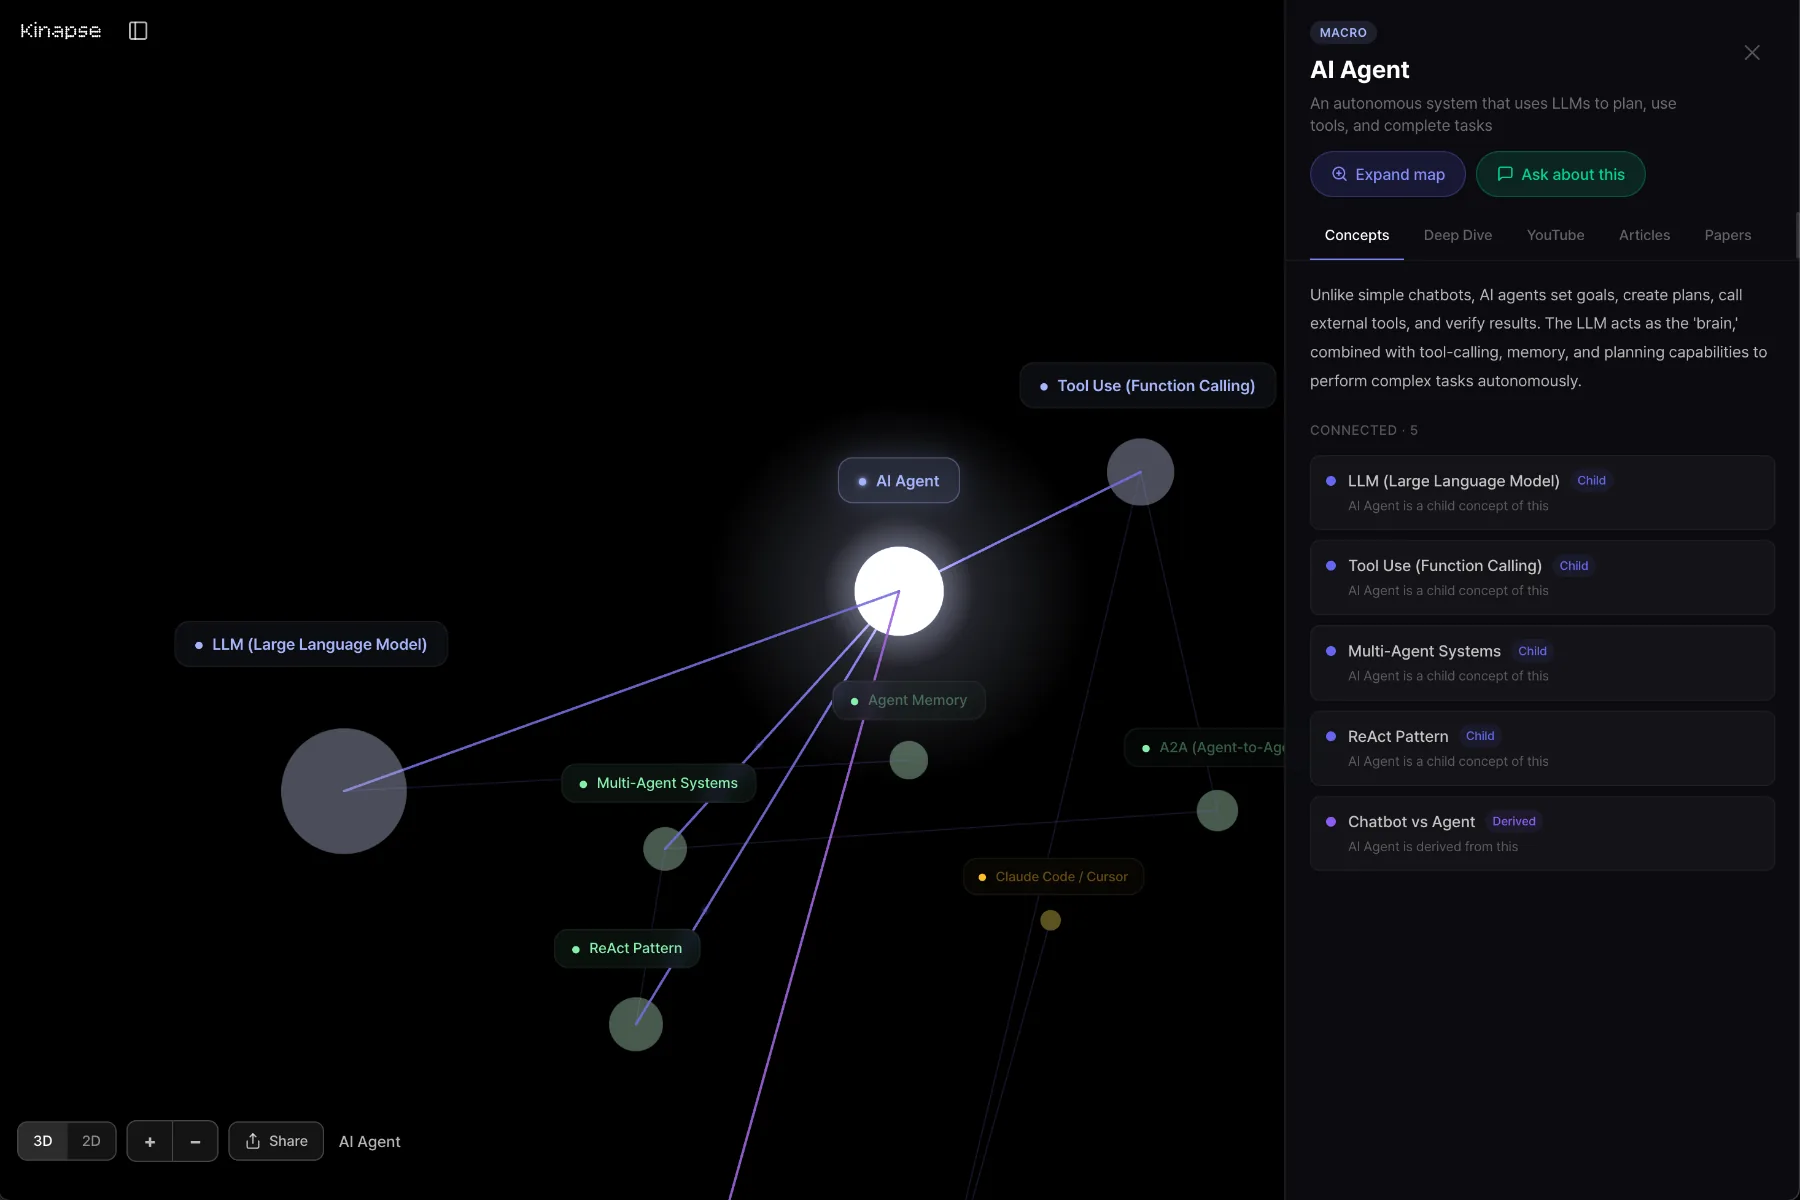Close the AI Agent details panel
The width and height of the screenshot is (1800, 1200).
coord(1752,53)
